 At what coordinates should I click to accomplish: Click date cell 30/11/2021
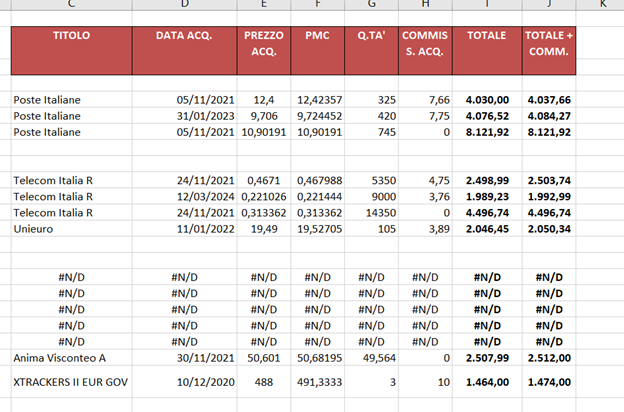pos(185,358)
